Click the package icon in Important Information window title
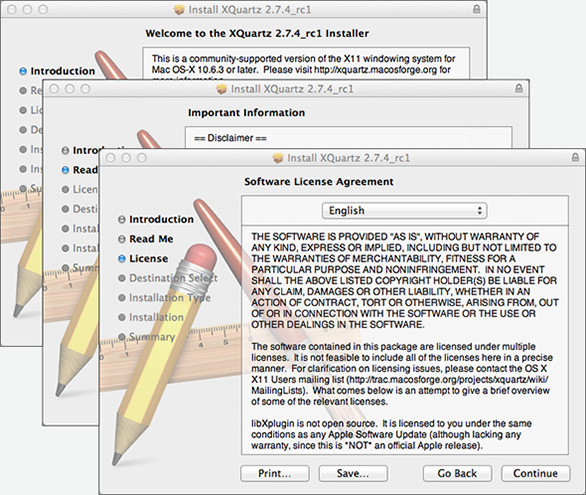Viewport: 586px width, 495px height. tap(222, 89)
